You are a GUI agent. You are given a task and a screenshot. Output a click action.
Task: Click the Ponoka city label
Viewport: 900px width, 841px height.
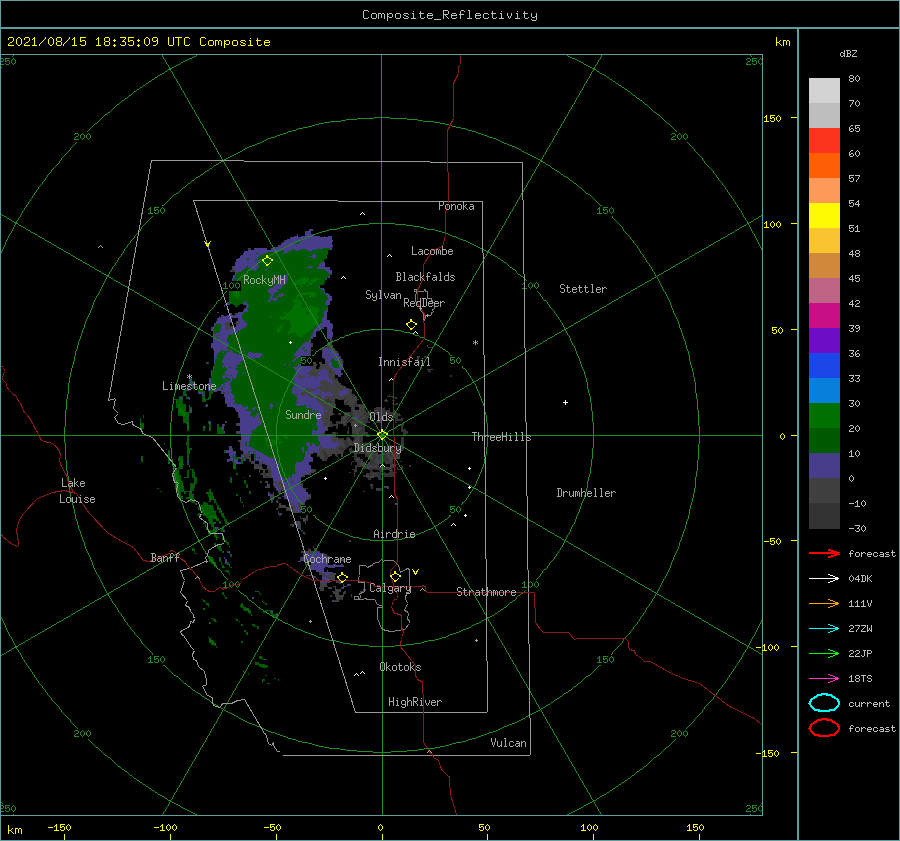pyautogui.click(x=456, y=206)
